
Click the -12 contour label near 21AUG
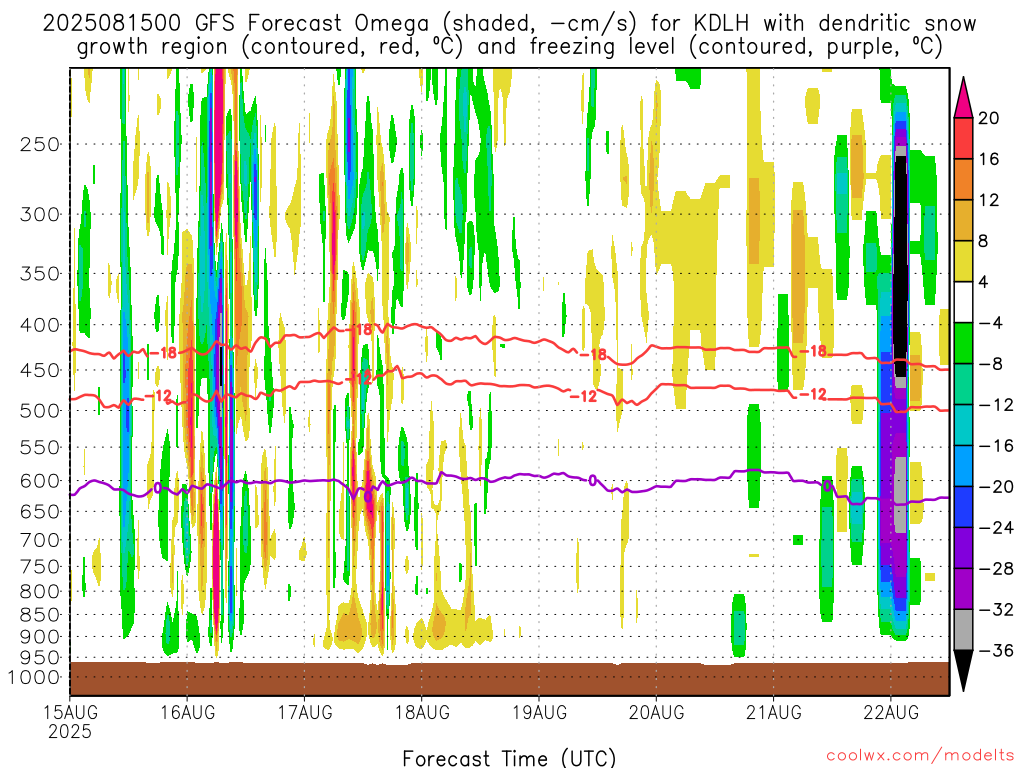pyautogui.click(x=813, y=394)
